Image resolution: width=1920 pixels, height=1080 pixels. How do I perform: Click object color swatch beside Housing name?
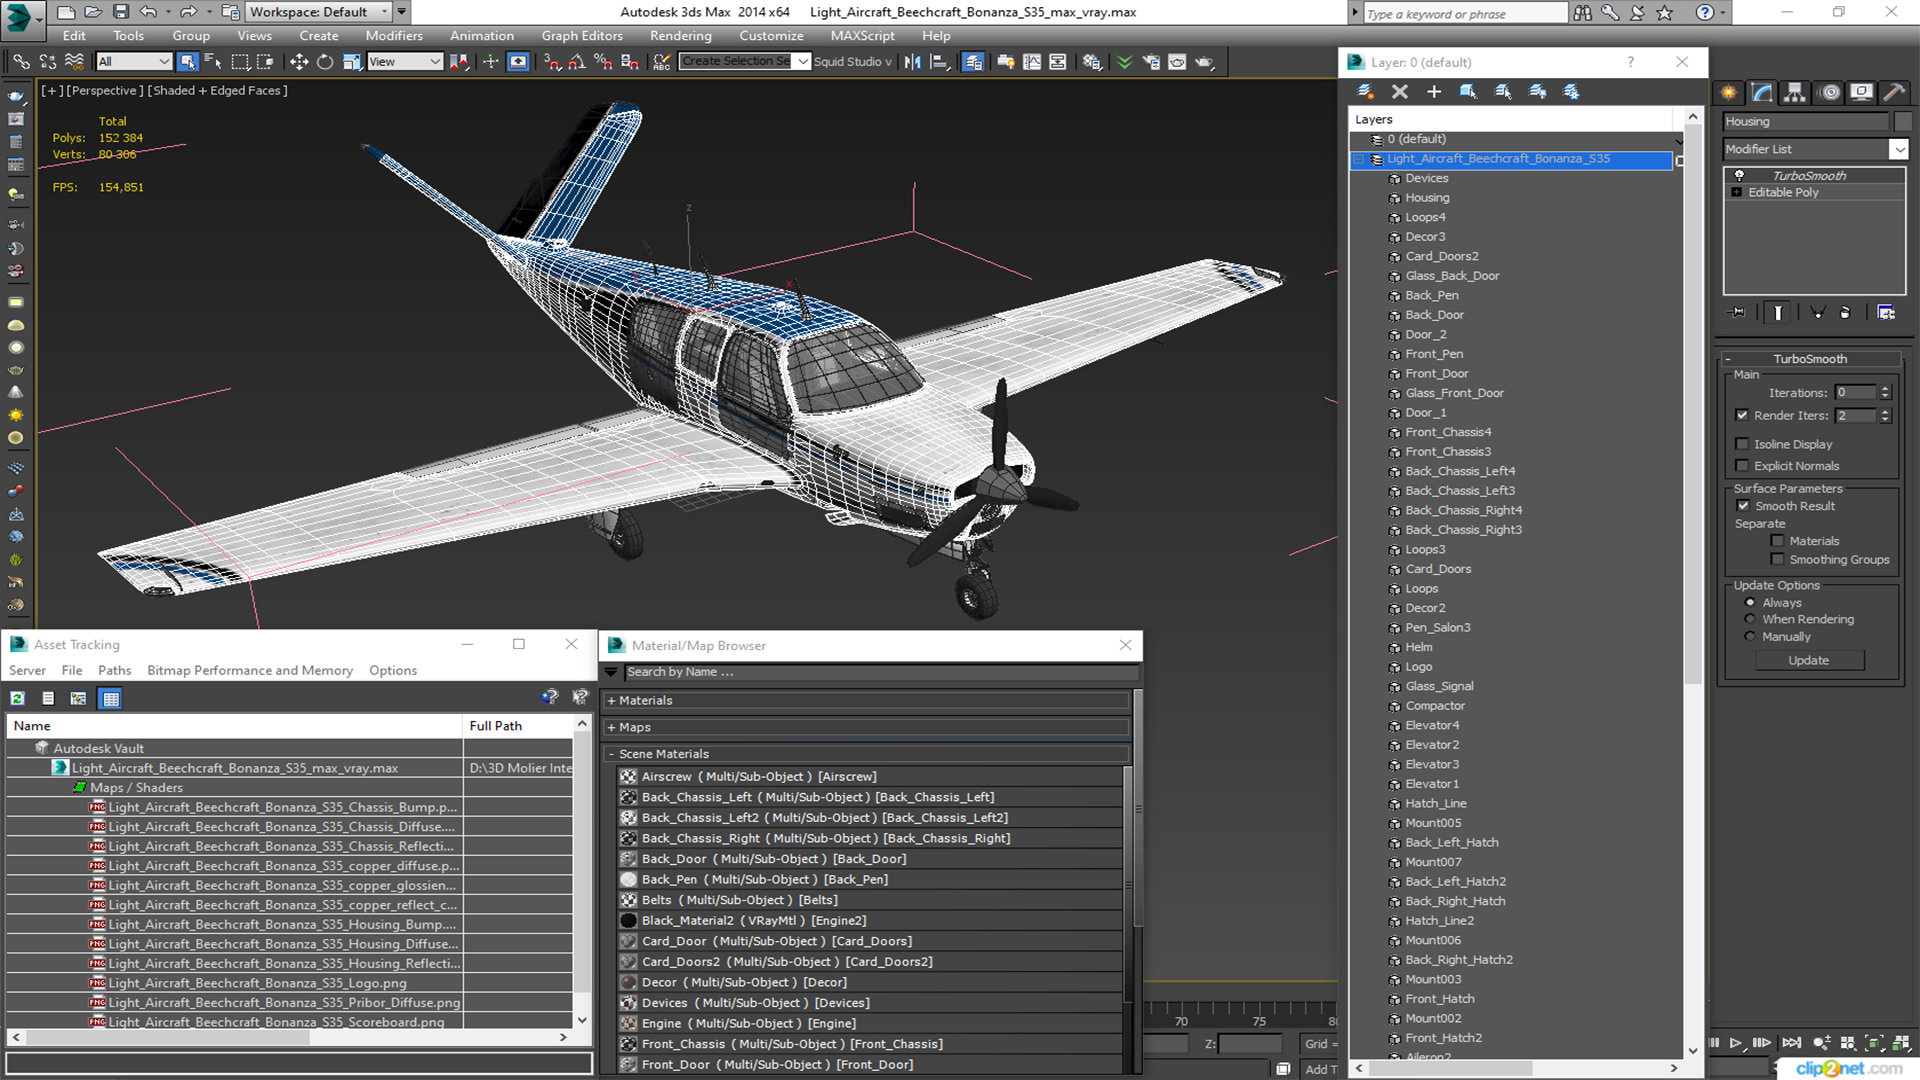(1903, 122)
